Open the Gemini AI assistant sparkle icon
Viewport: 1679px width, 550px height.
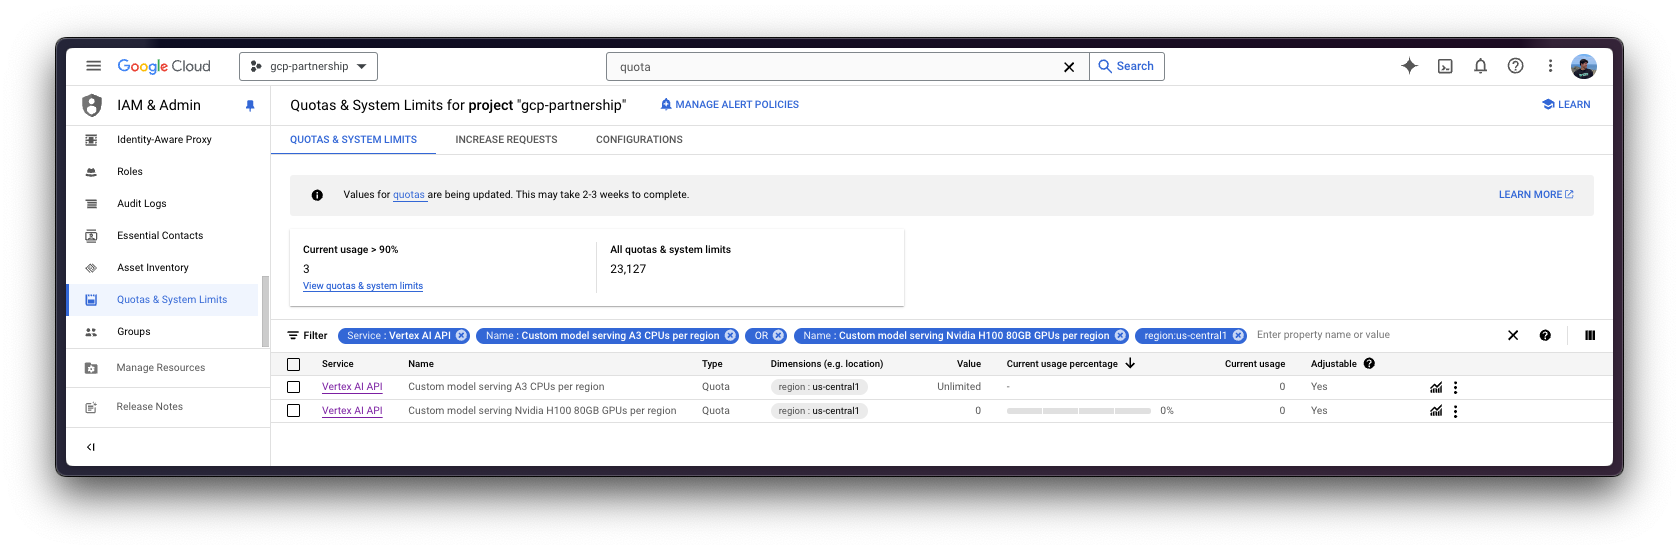[1409, 66]
